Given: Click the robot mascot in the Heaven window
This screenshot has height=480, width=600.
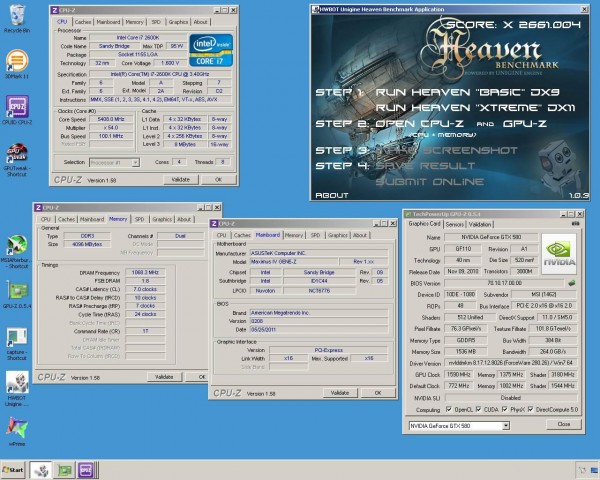Looking at the screenshot, I should point(559,167).
